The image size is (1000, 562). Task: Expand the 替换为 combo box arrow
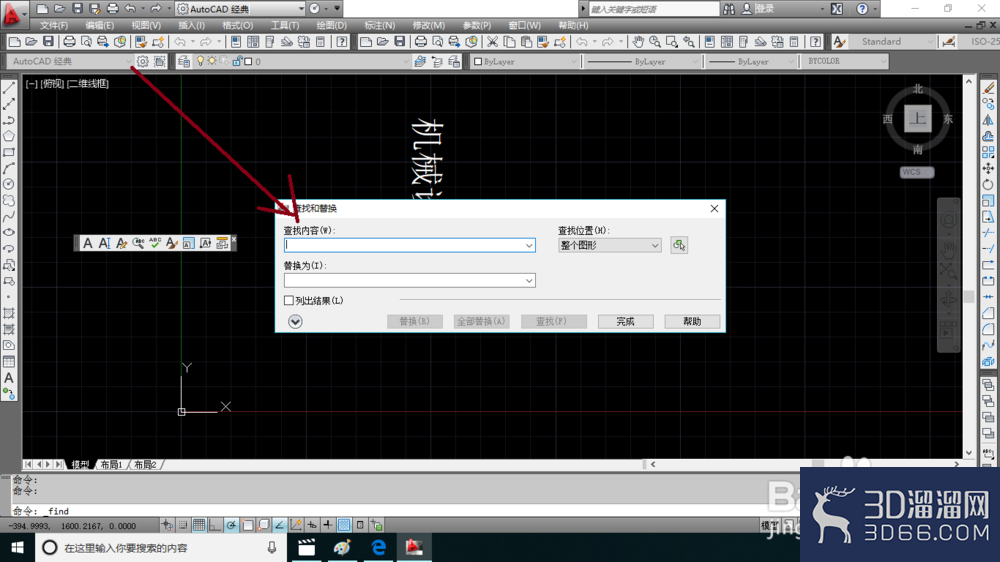(529, 281)
